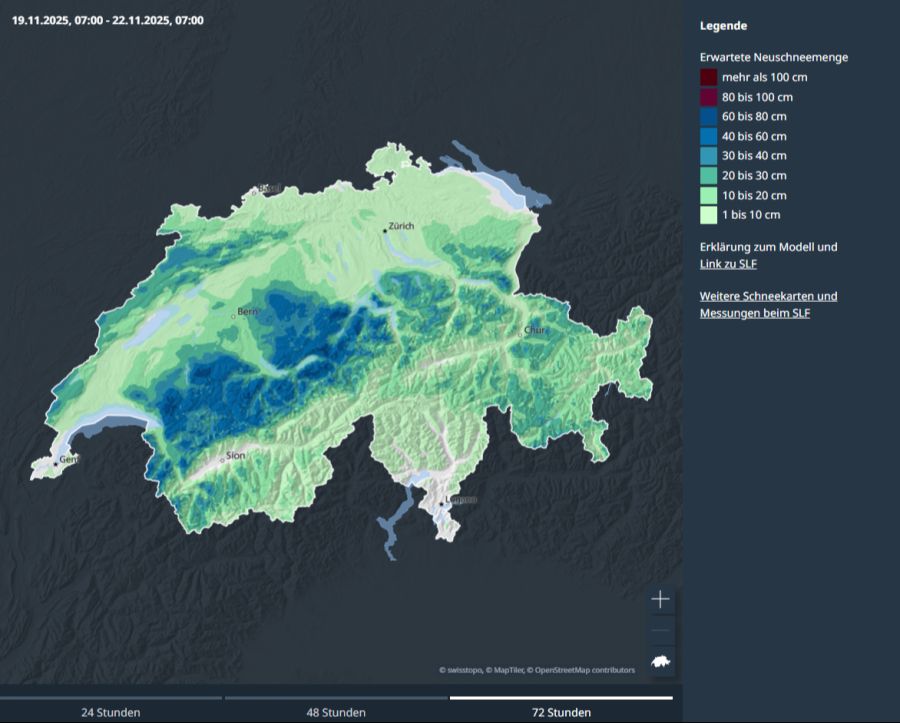Reset view using the Switzerland outline icon

pyautogui.click(x=660, y=661)
